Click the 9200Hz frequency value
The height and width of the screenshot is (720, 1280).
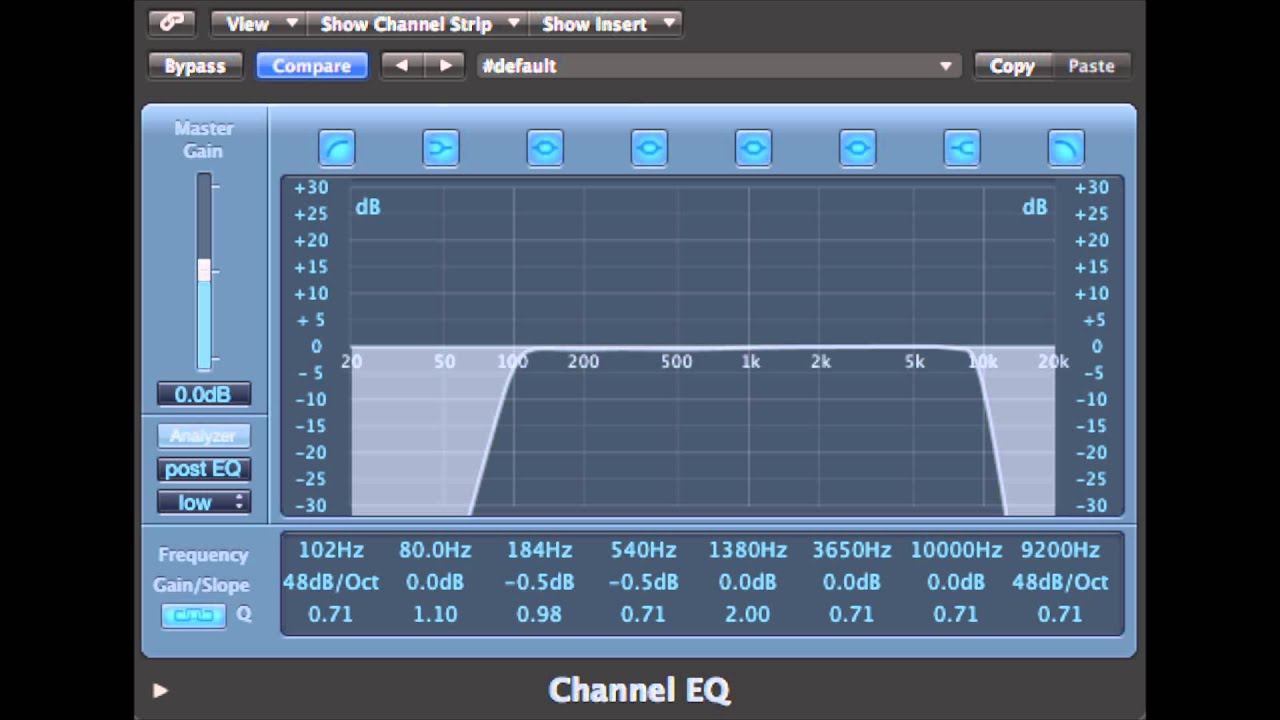[1060, 550]
